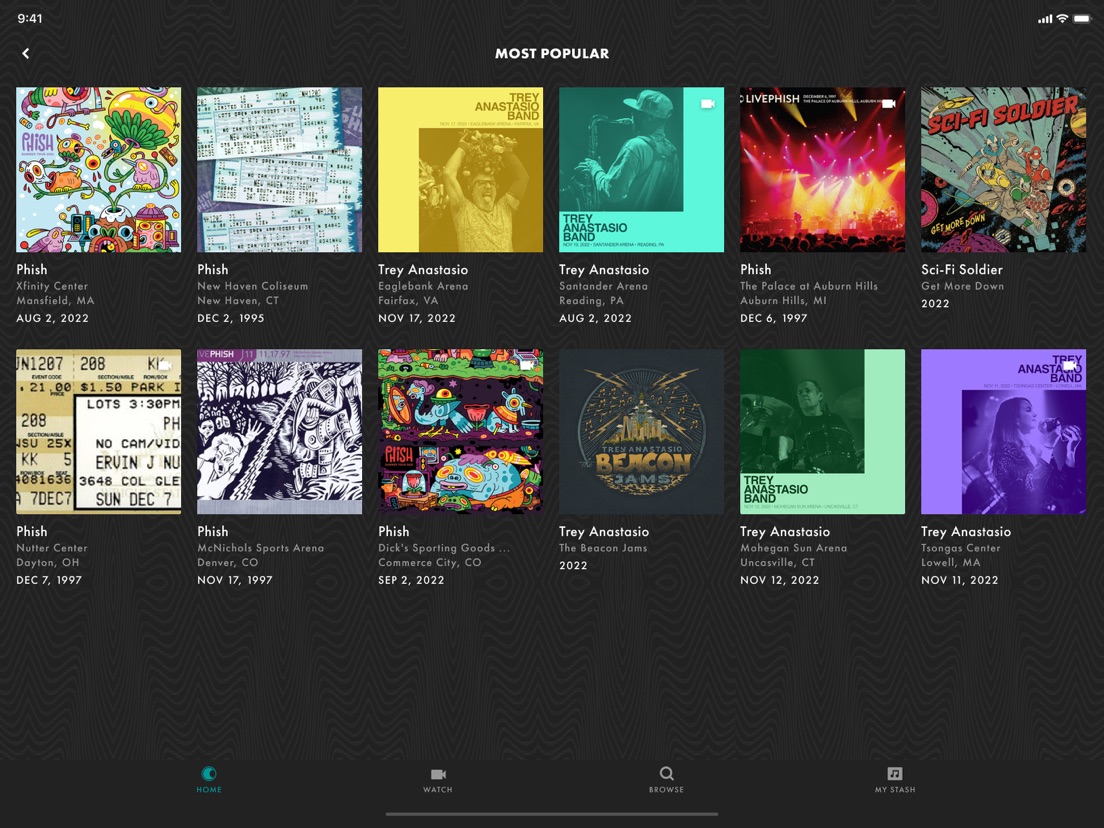This screenshot has width=1104, height=828.
Task: Tap the video camera icon on Dick's Sporting Goods show
Action: (526, 363)
